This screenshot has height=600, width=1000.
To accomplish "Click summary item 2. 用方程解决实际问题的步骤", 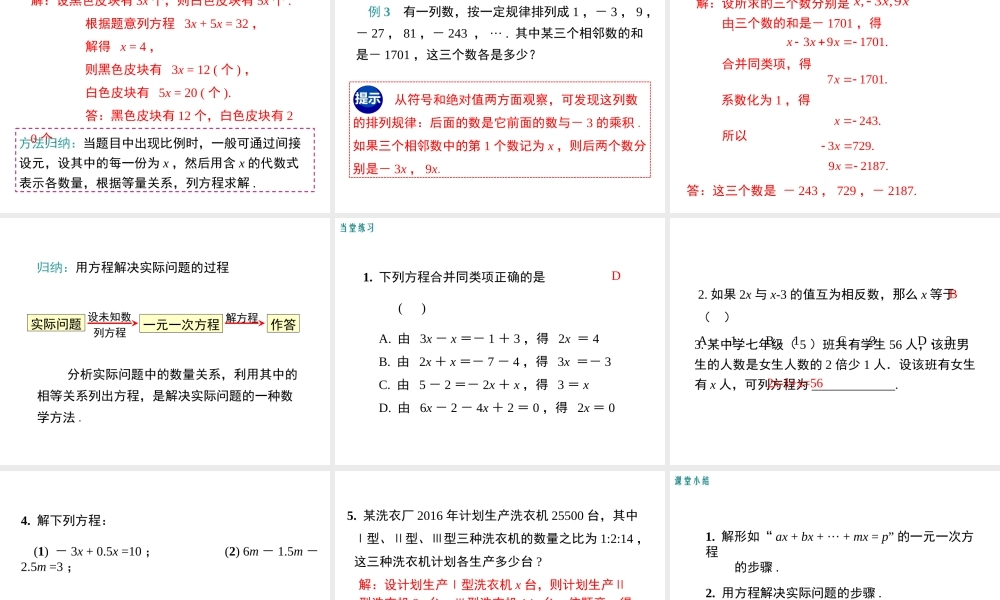I will [x=793, y=593].
